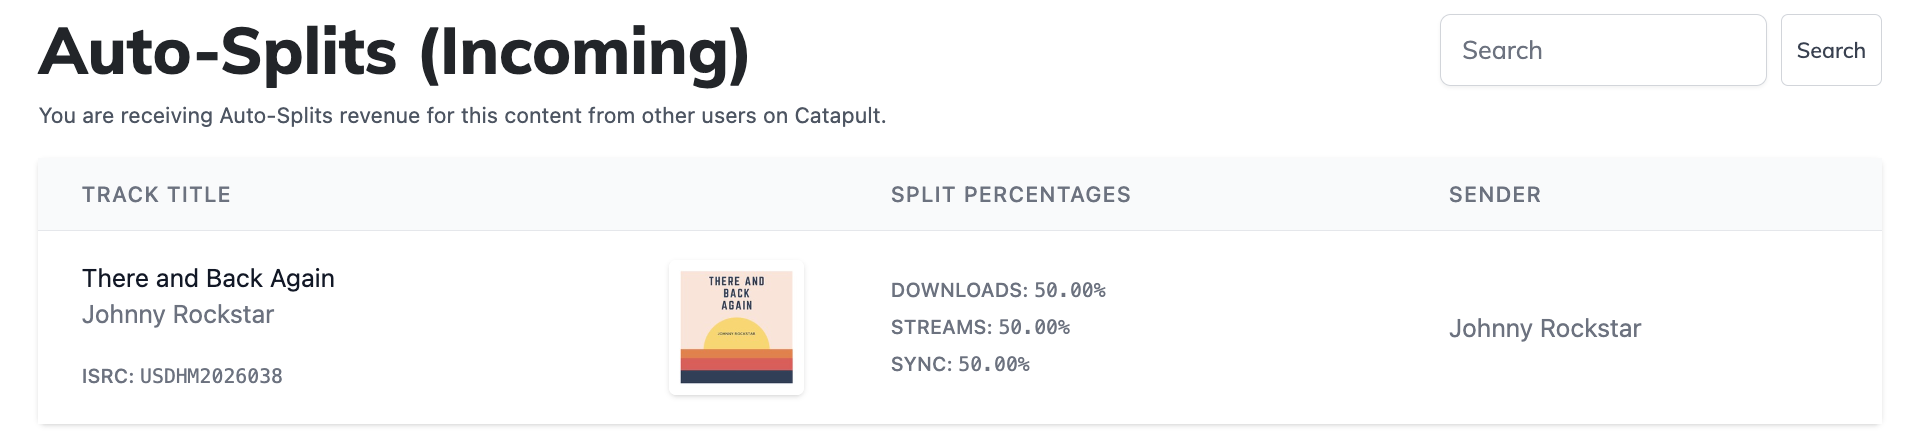Screen dimensions: 1920x440
Task: Click the ISRC code USDHM2026038
Action: point(211,376)
